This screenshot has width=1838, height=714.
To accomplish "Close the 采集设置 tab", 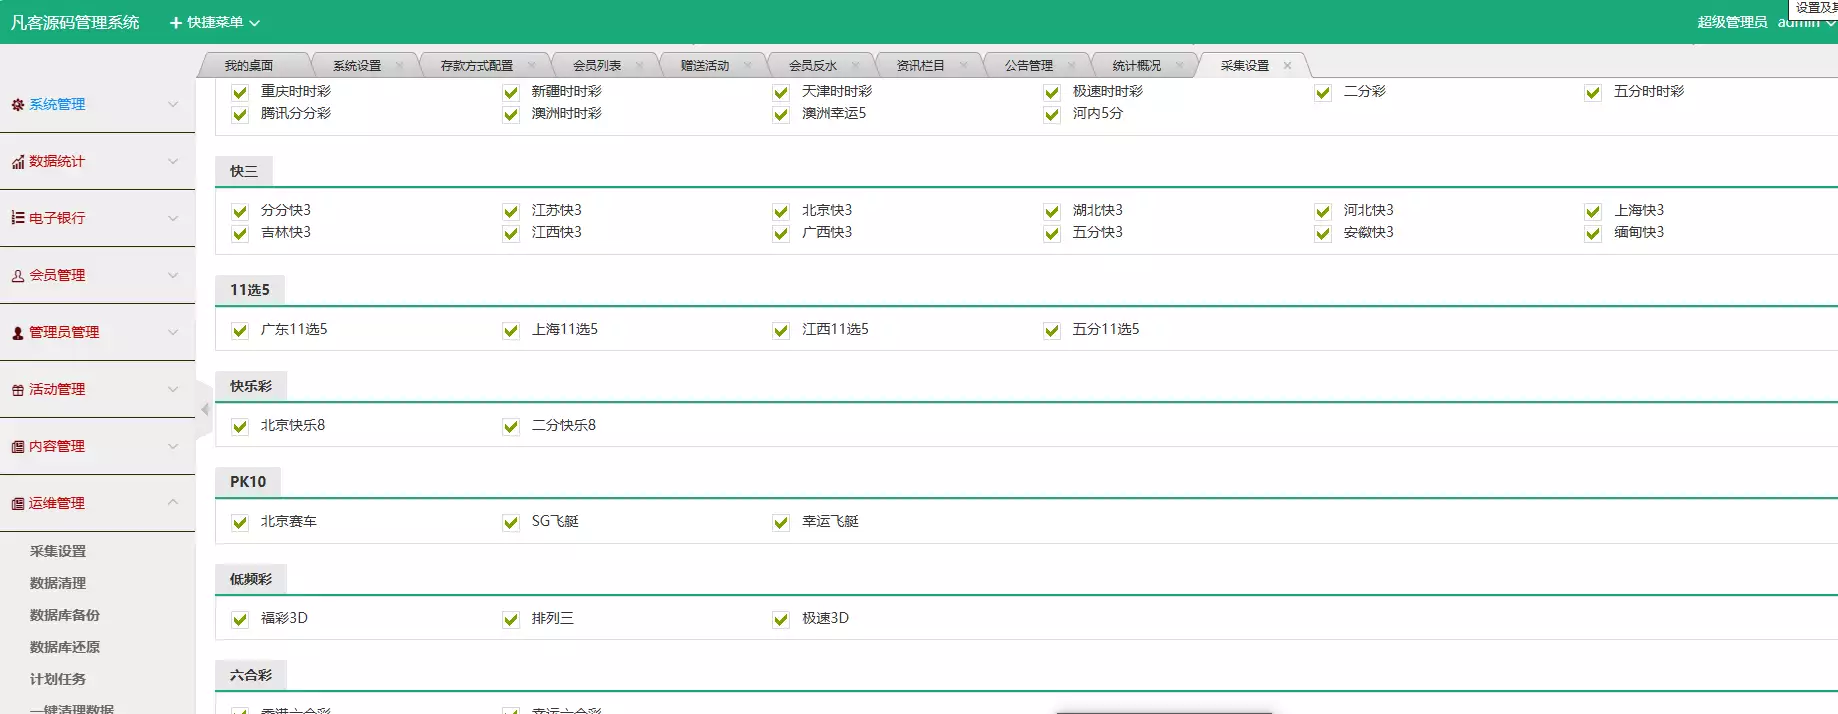I will click(x=1287, y=66).
